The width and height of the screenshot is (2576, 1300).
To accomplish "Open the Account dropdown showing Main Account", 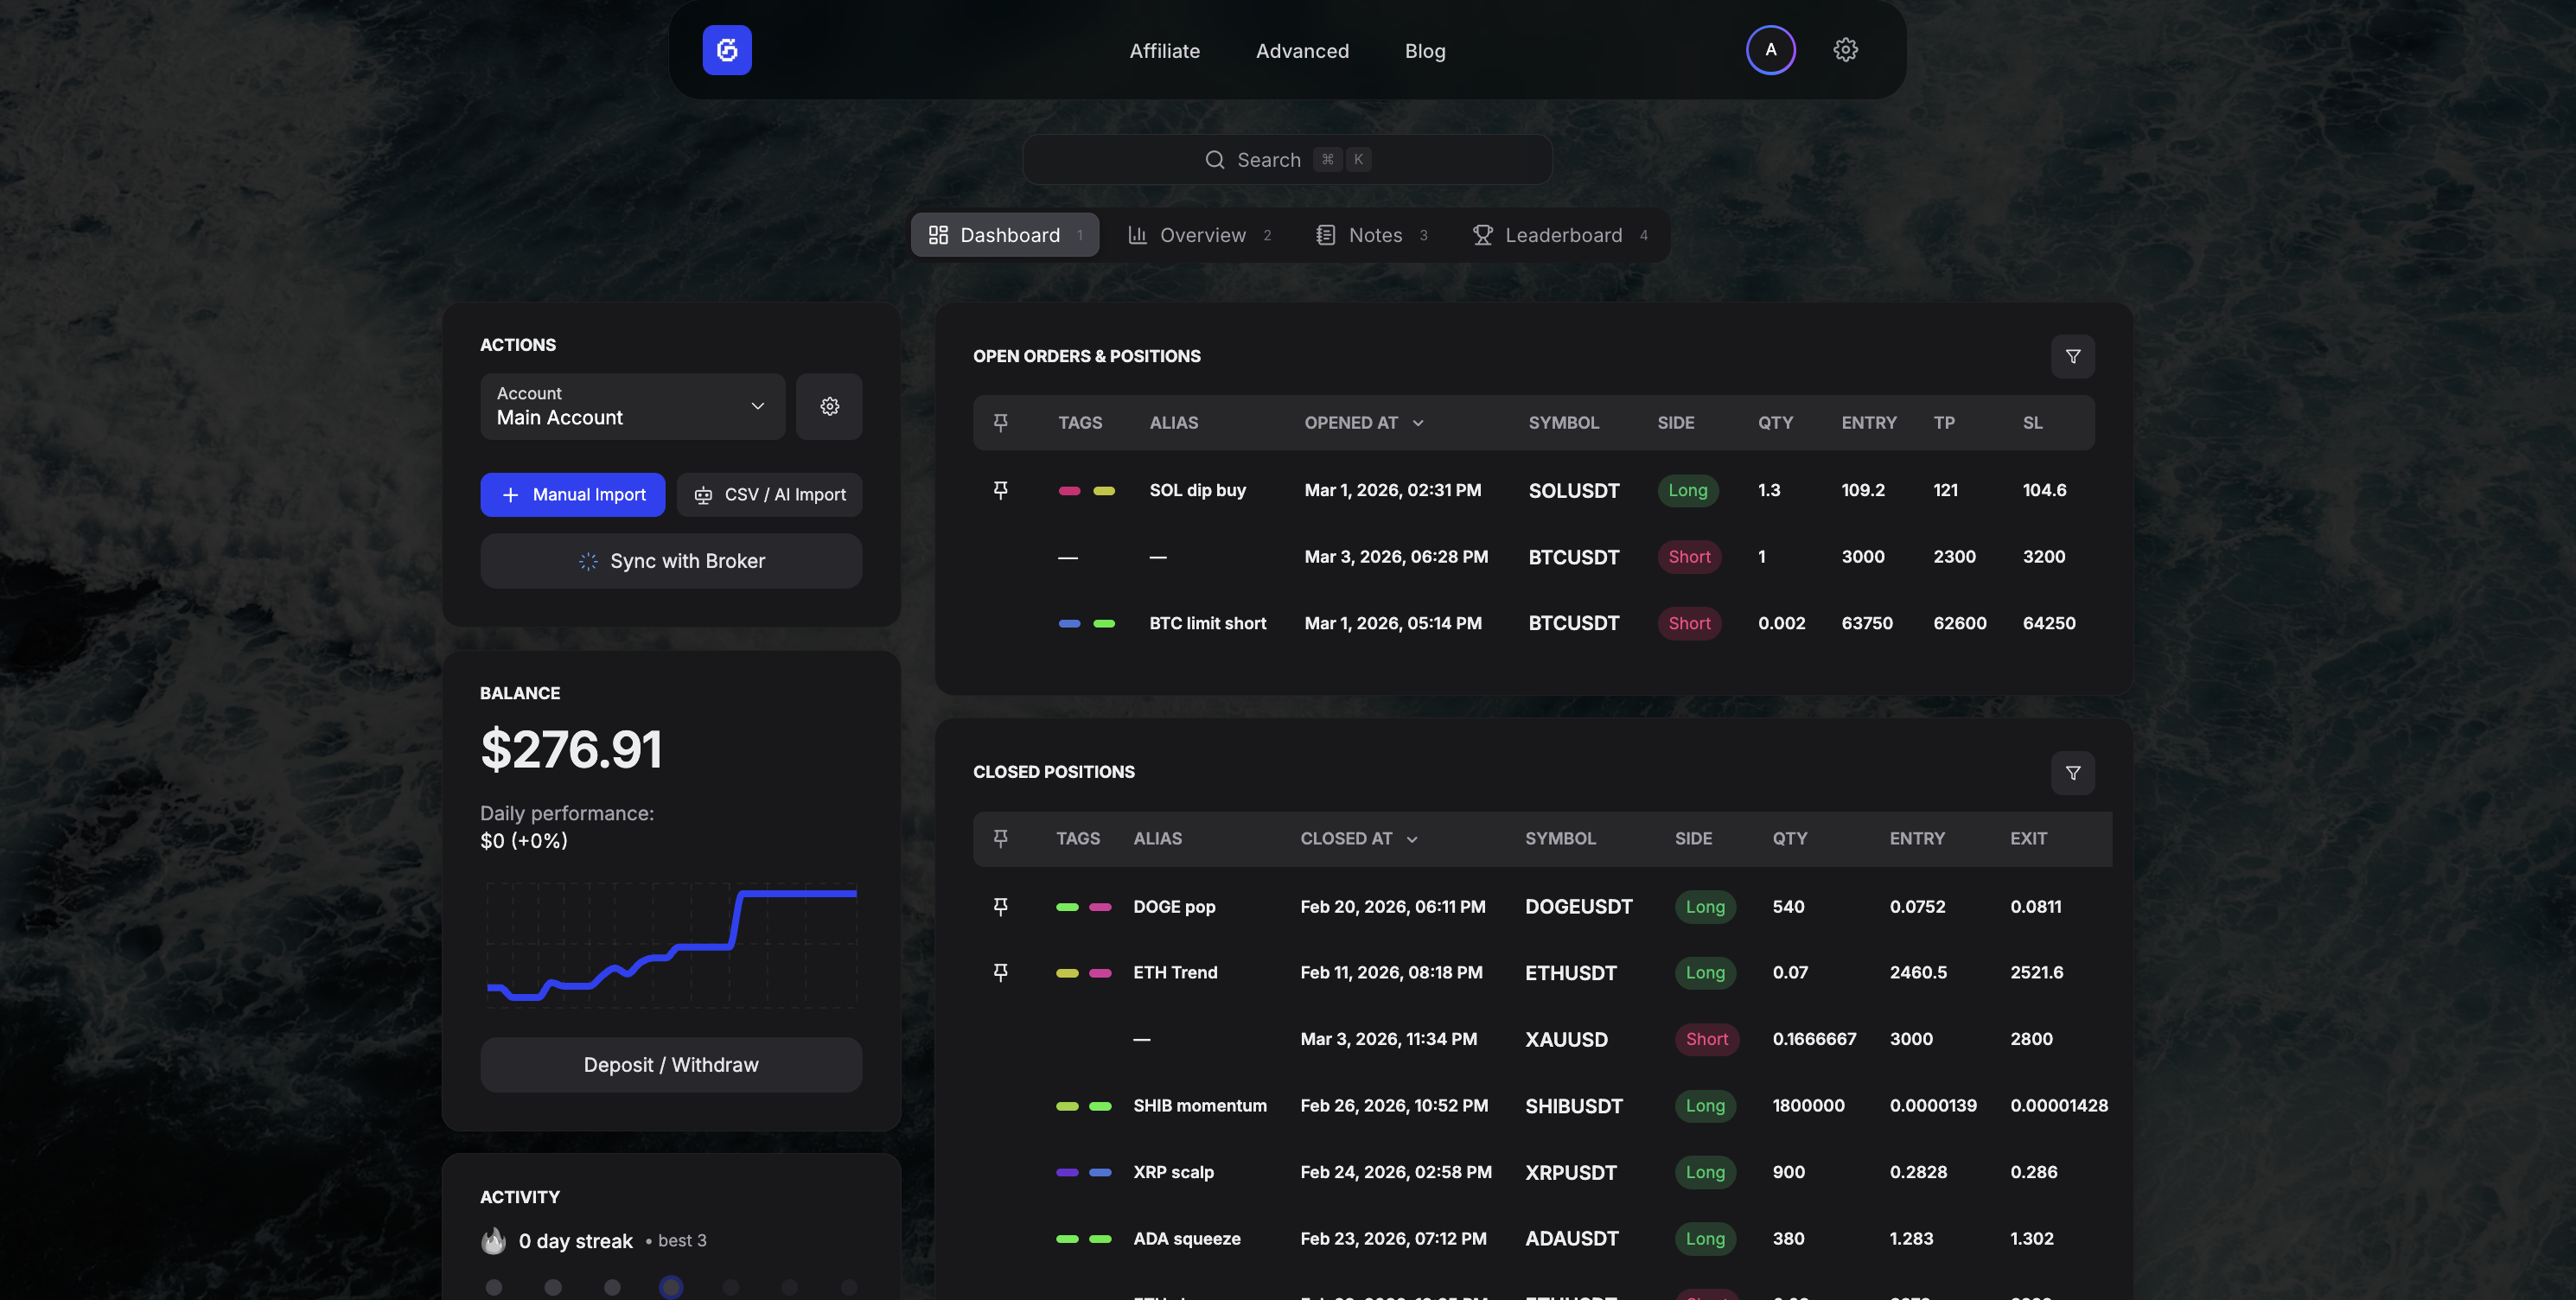I will pos(632,406).
